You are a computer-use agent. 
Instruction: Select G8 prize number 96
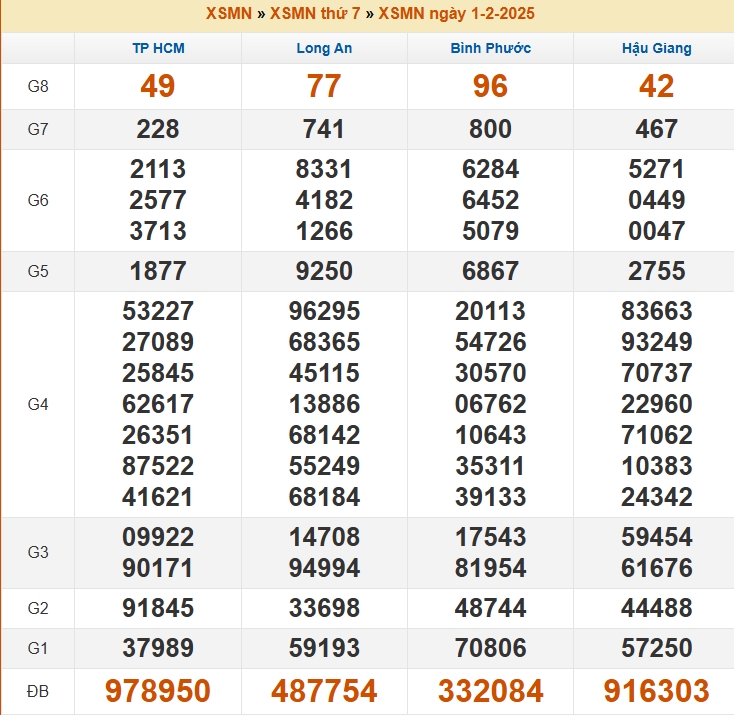[490, 86]
